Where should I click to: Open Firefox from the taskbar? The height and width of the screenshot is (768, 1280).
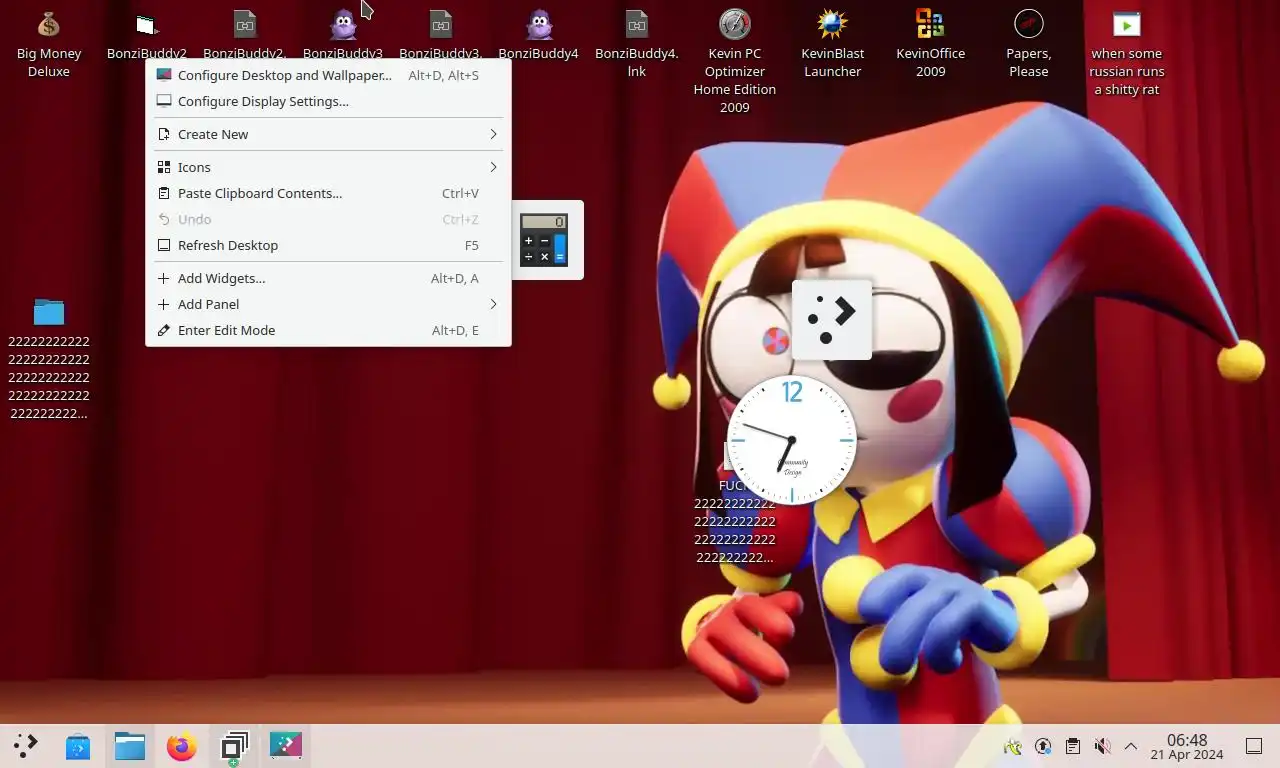click(x=181, y=746)
